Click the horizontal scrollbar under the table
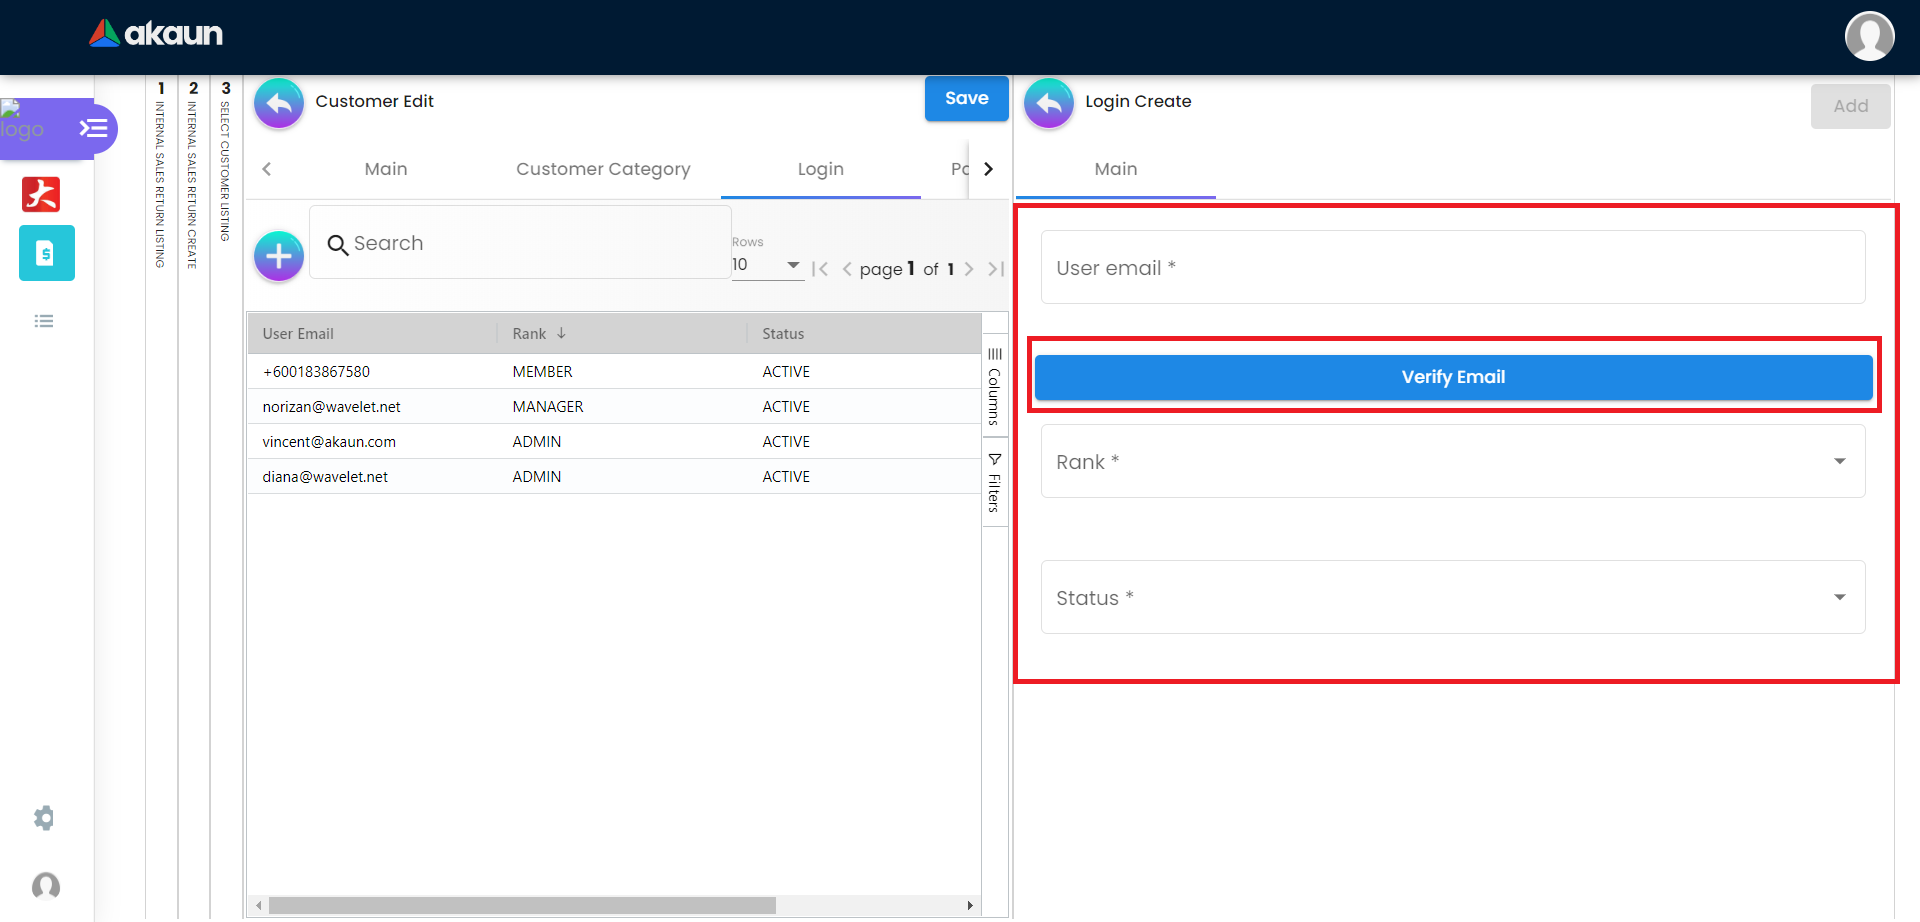 [x=522, y=905]
